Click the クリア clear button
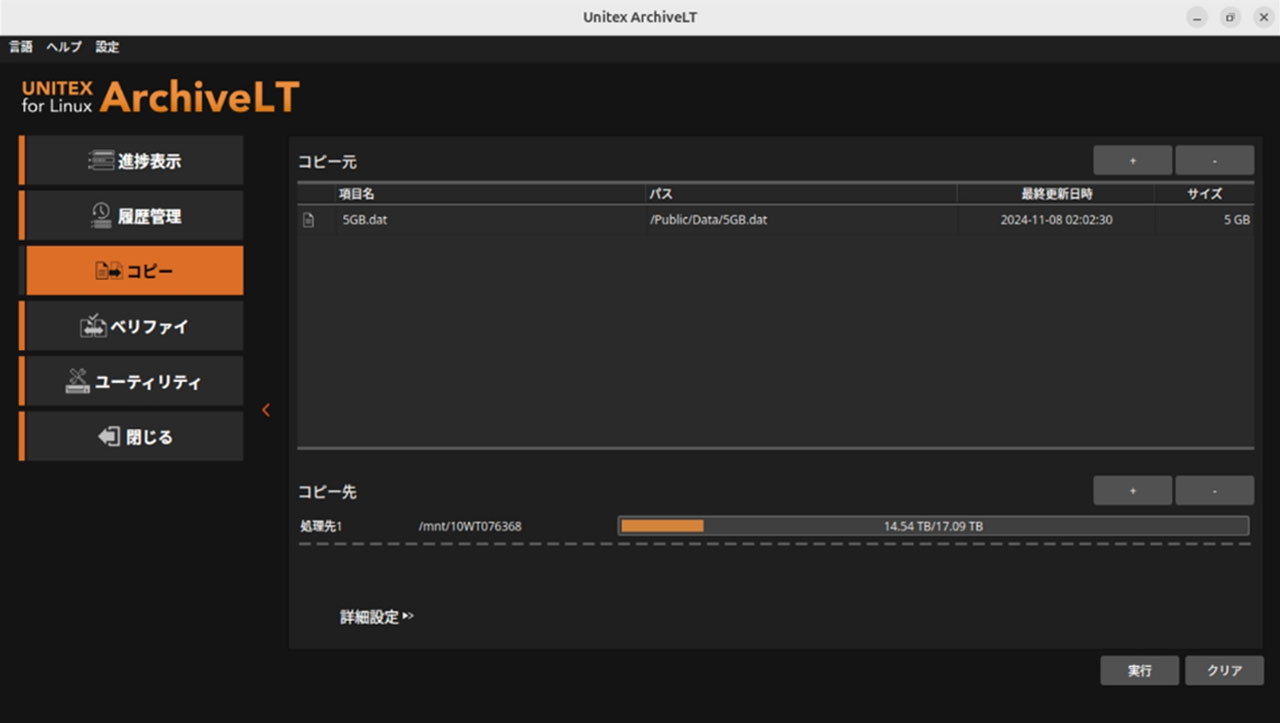The image size is (1280, 723). (x=1224, y=671)
